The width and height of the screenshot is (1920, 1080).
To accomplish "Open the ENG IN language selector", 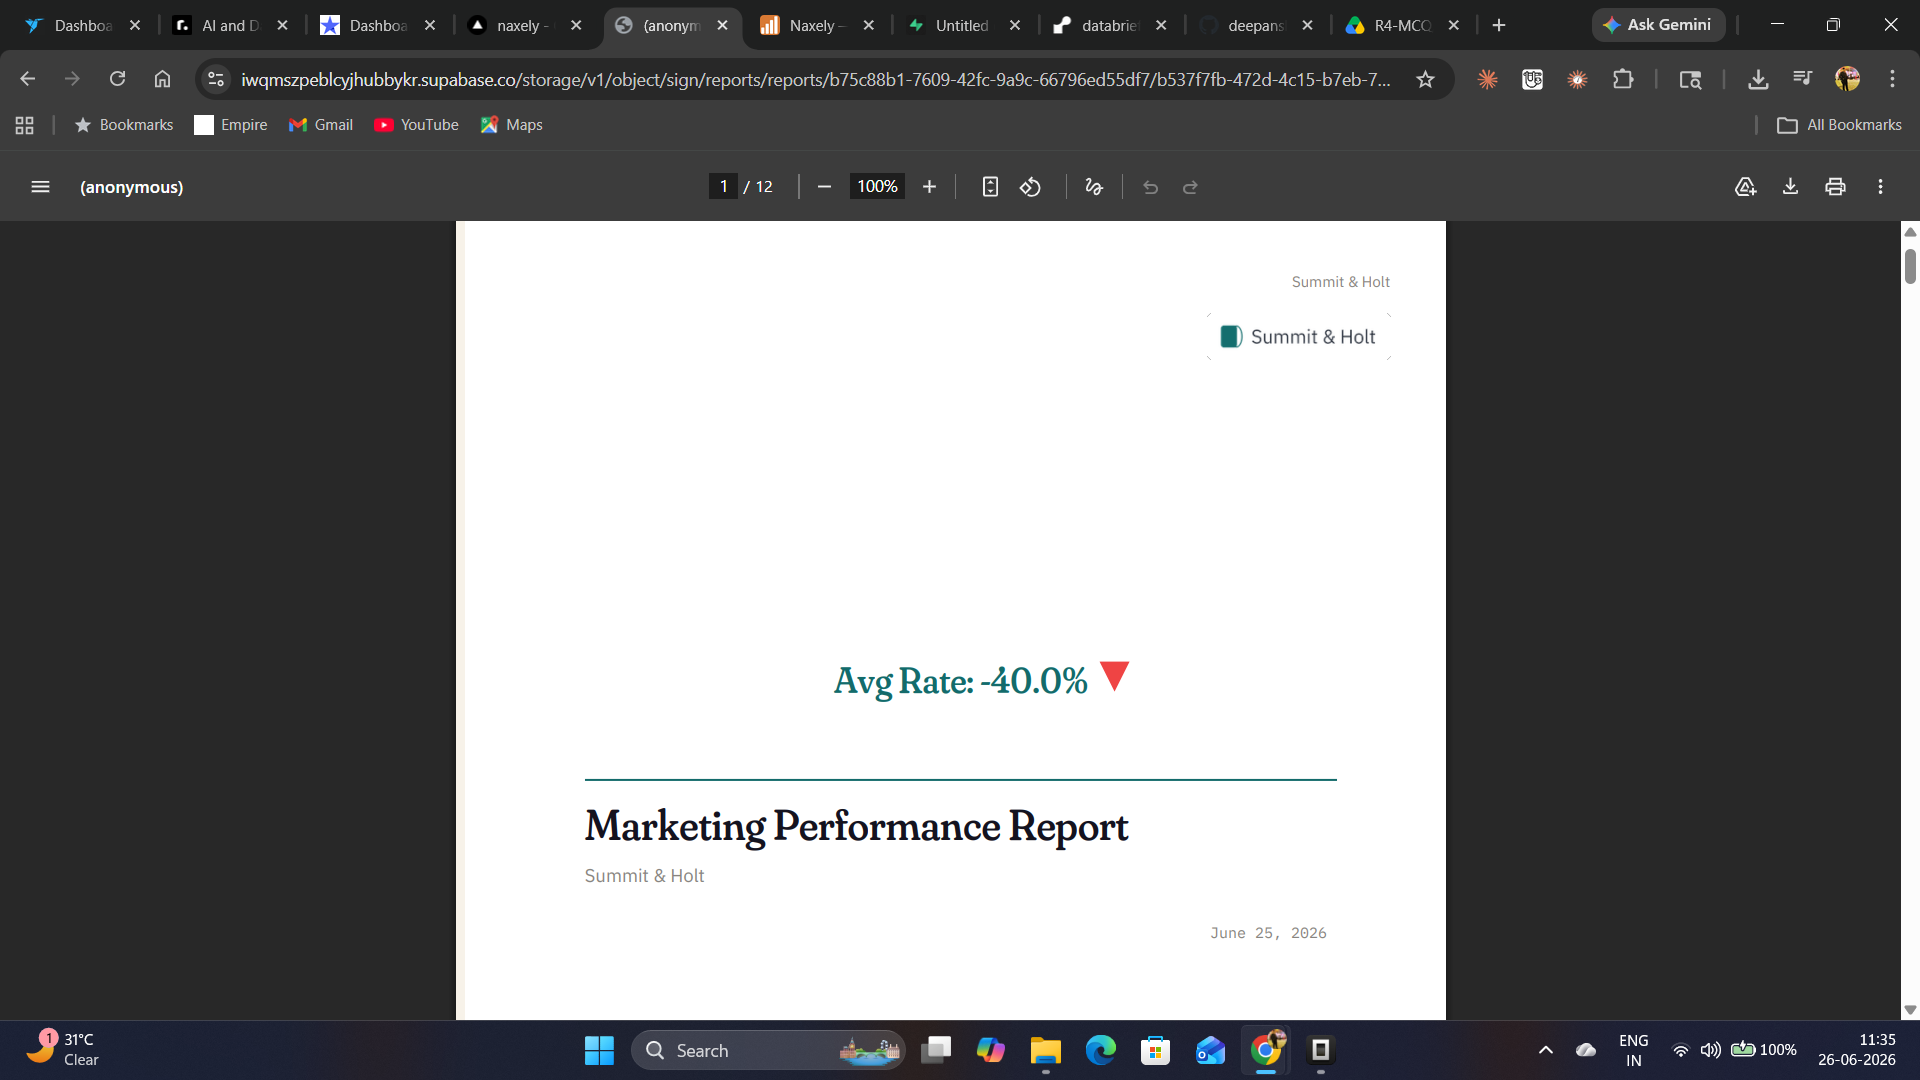I will (x=1633, y=1050).
